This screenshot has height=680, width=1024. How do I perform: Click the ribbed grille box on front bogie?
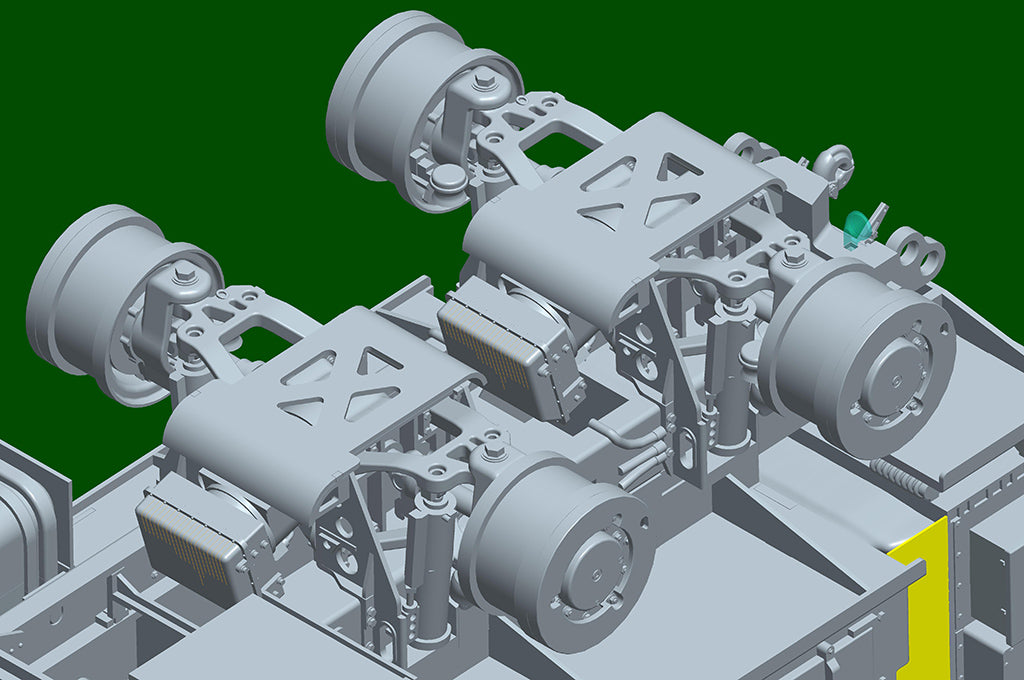(x=188, y=540)
